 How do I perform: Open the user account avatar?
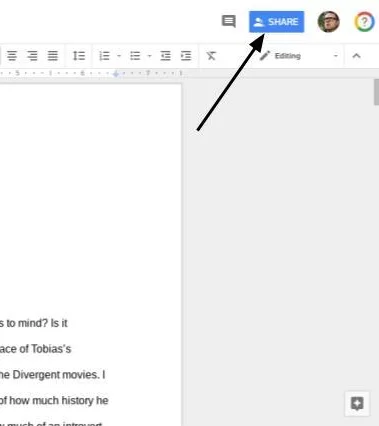pyautogui.click(x=328, y=22)
